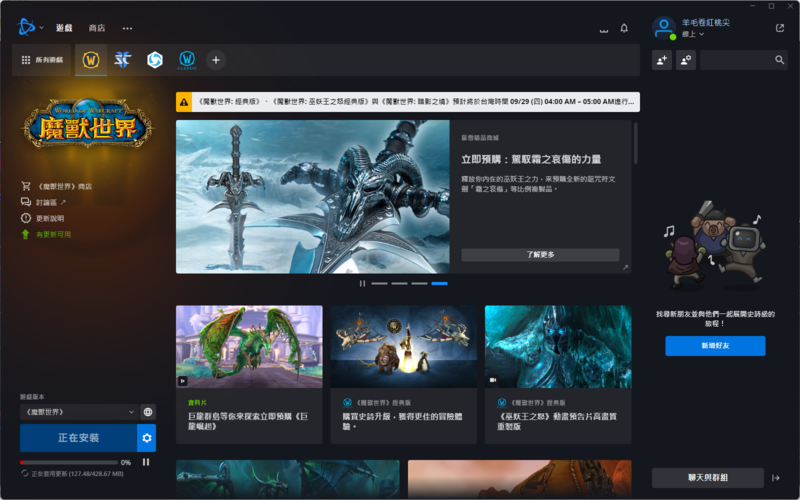The height and width of the screenshot is (500, 800).
Task: Open the 巨龍群島 dragon news card
Action: point(249,374)
